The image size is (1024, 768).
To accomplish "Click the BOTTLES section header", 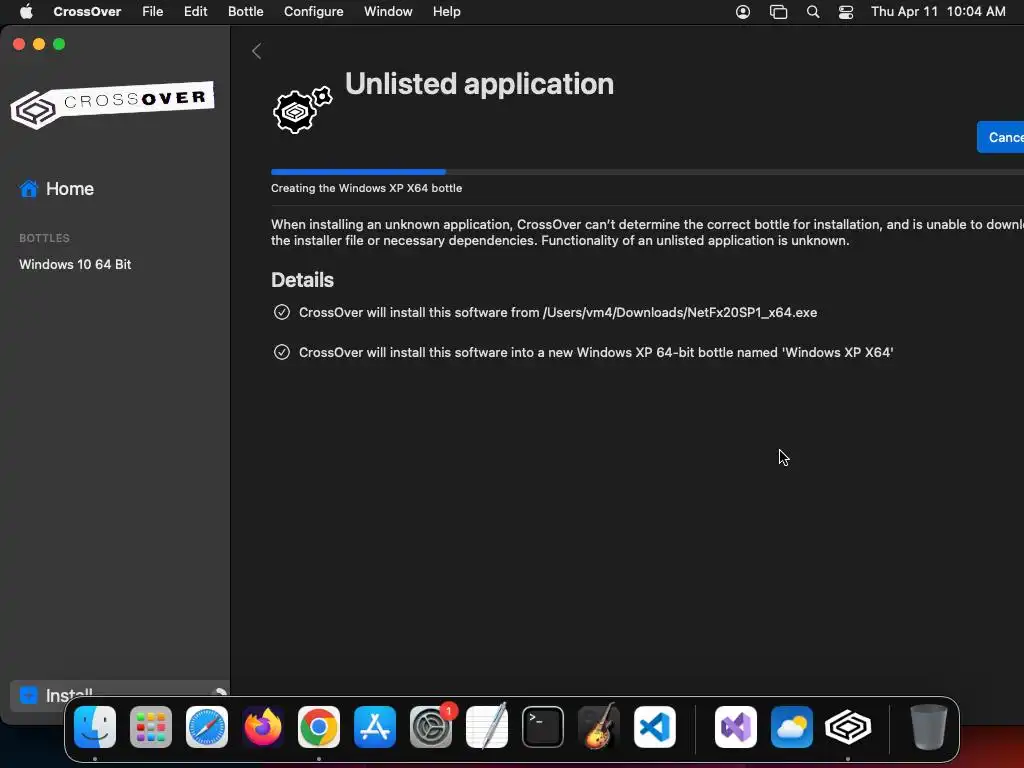I will (44, 238).
